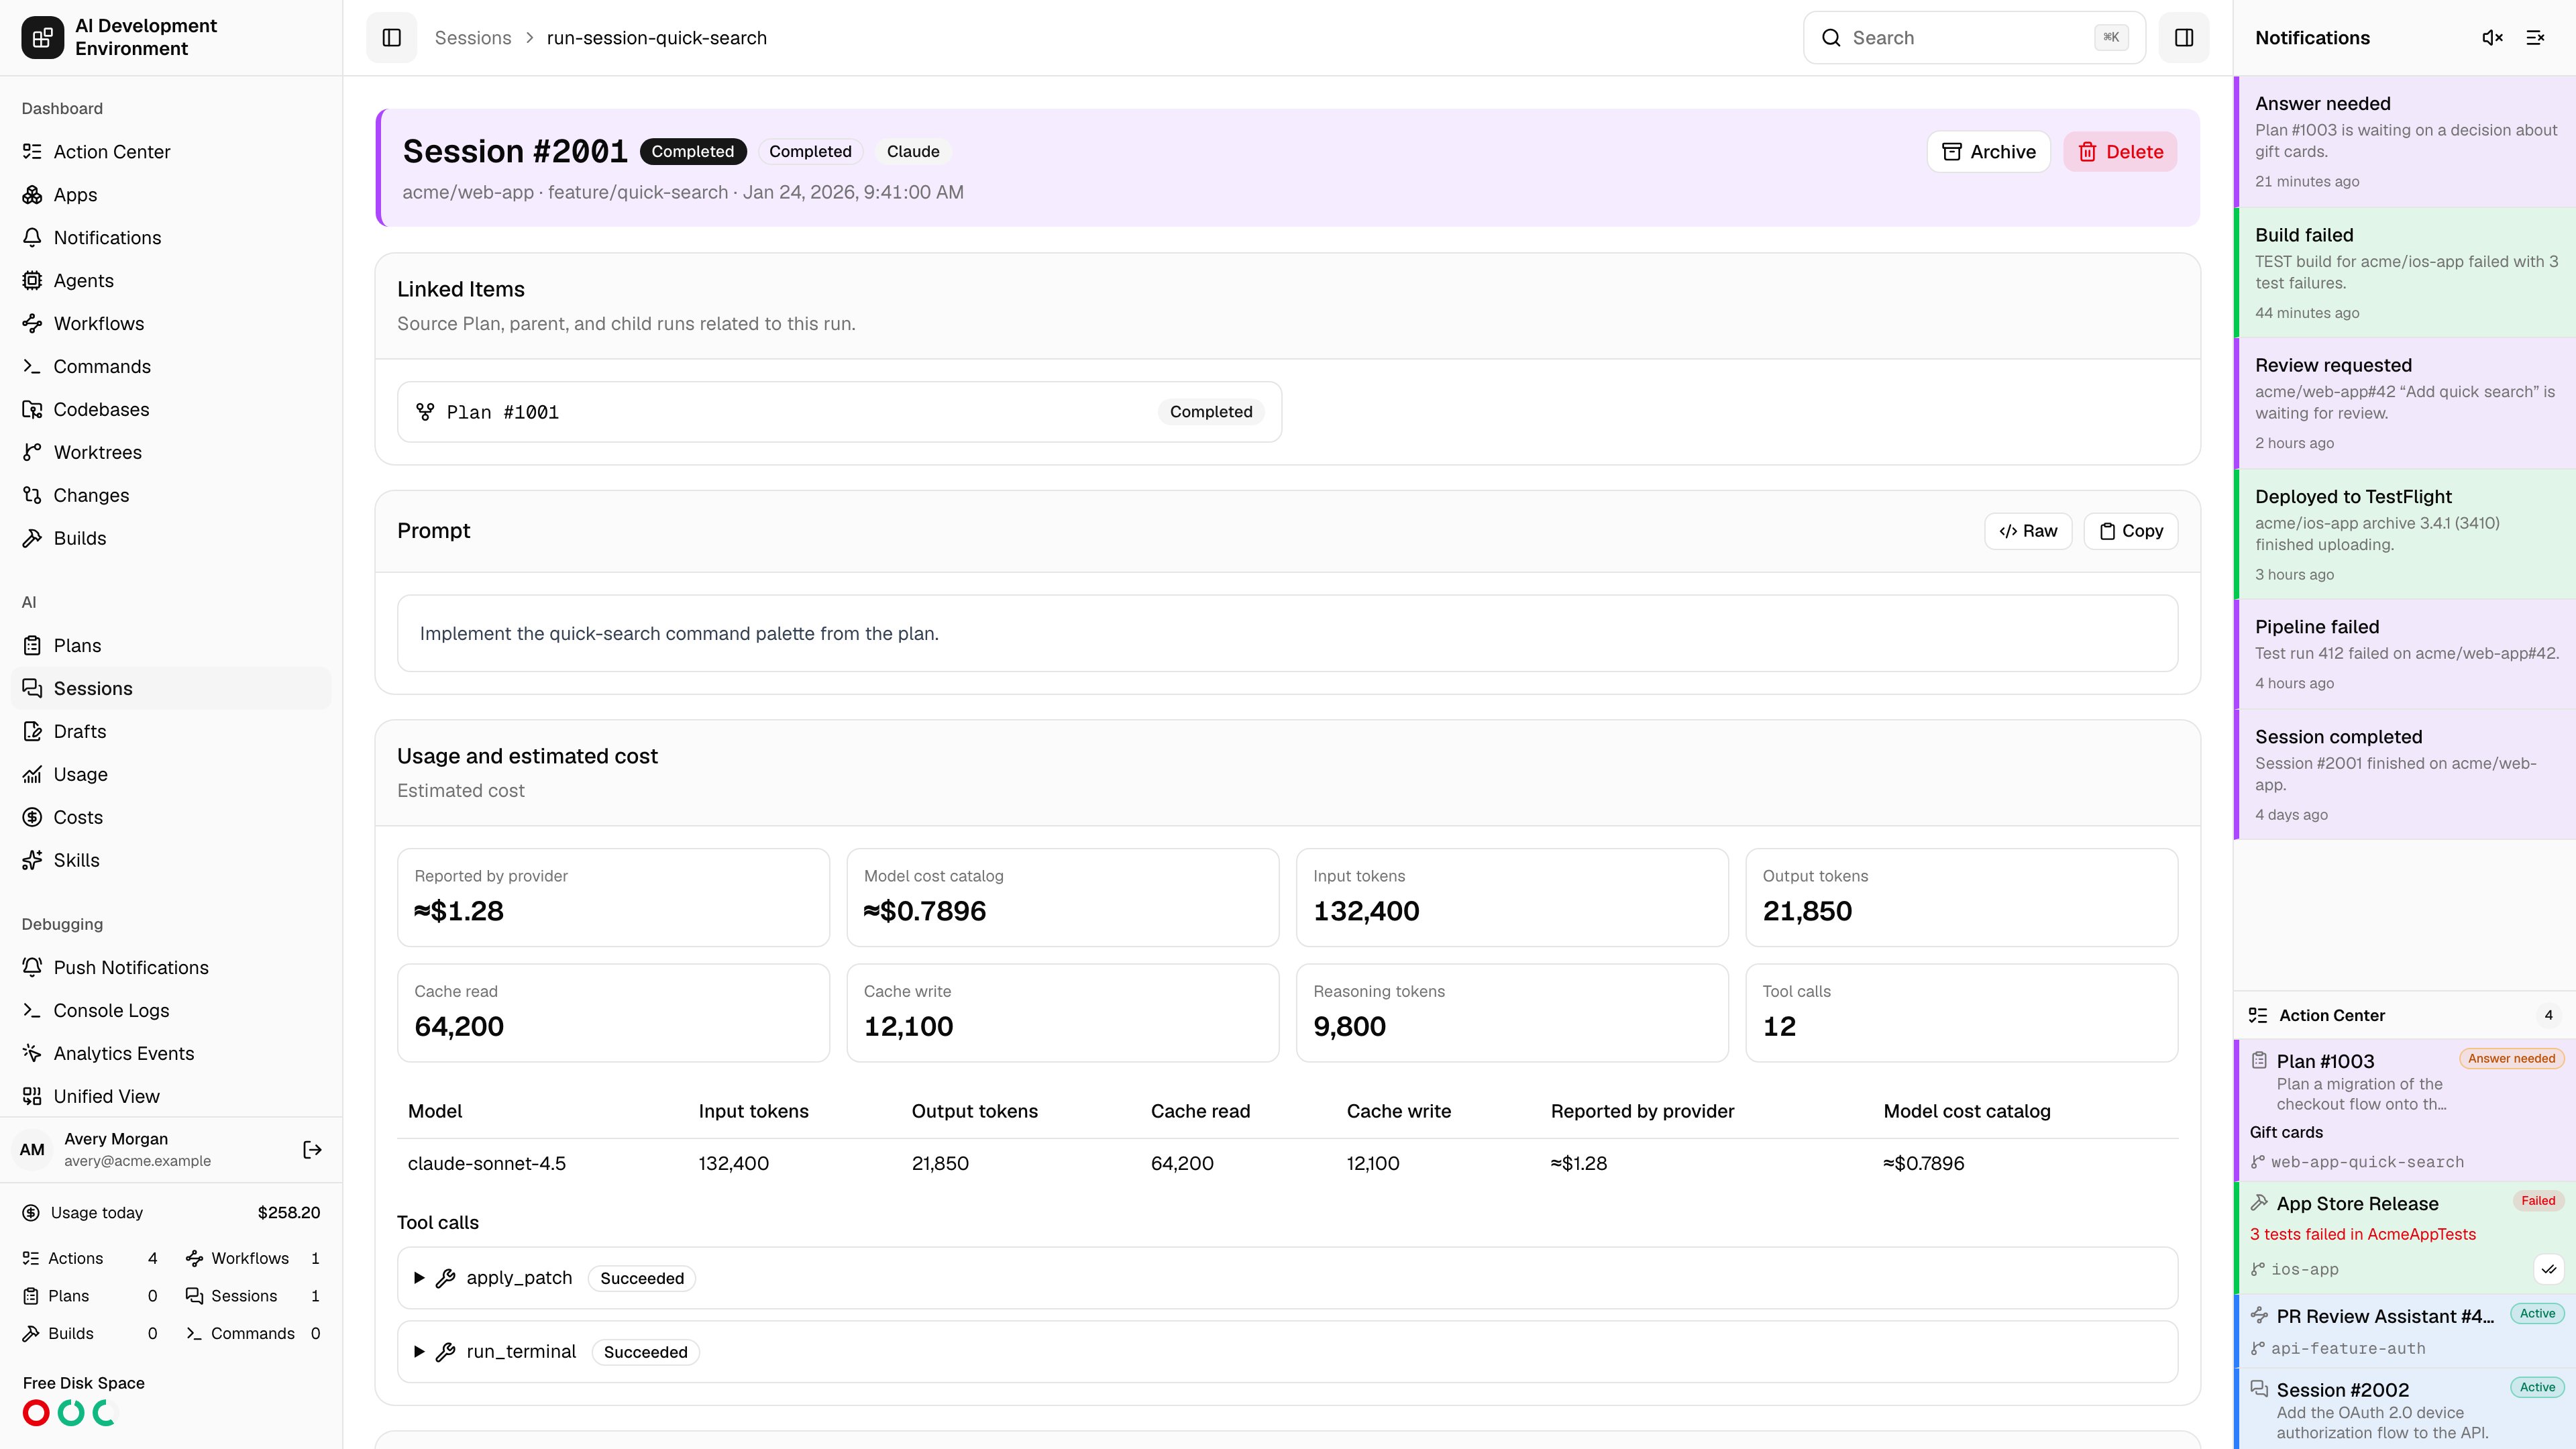
Task: Click the run_terminal wrench icon
Action: [446, 1352]
